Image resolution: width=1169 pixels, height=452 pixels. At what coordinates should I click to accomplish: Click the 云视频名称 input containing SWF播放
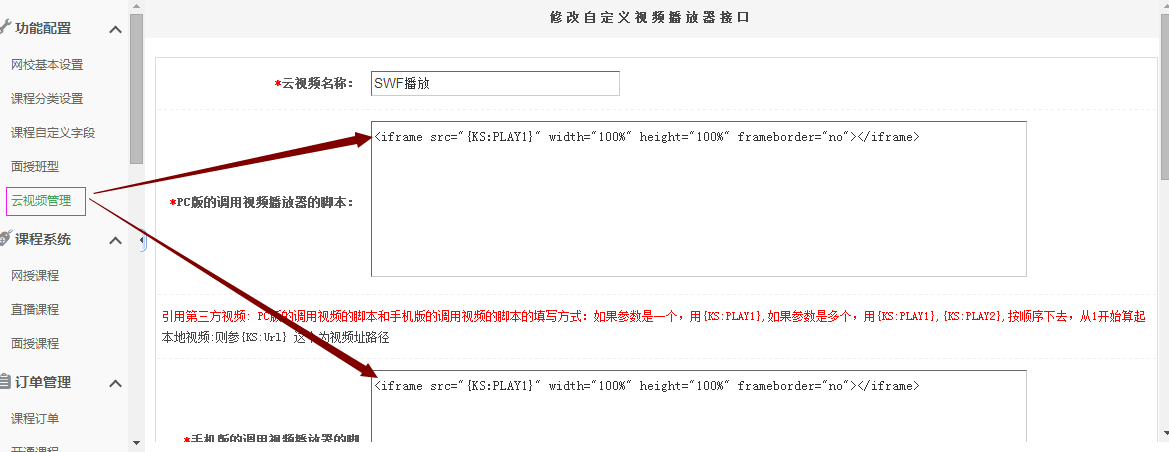494,83
